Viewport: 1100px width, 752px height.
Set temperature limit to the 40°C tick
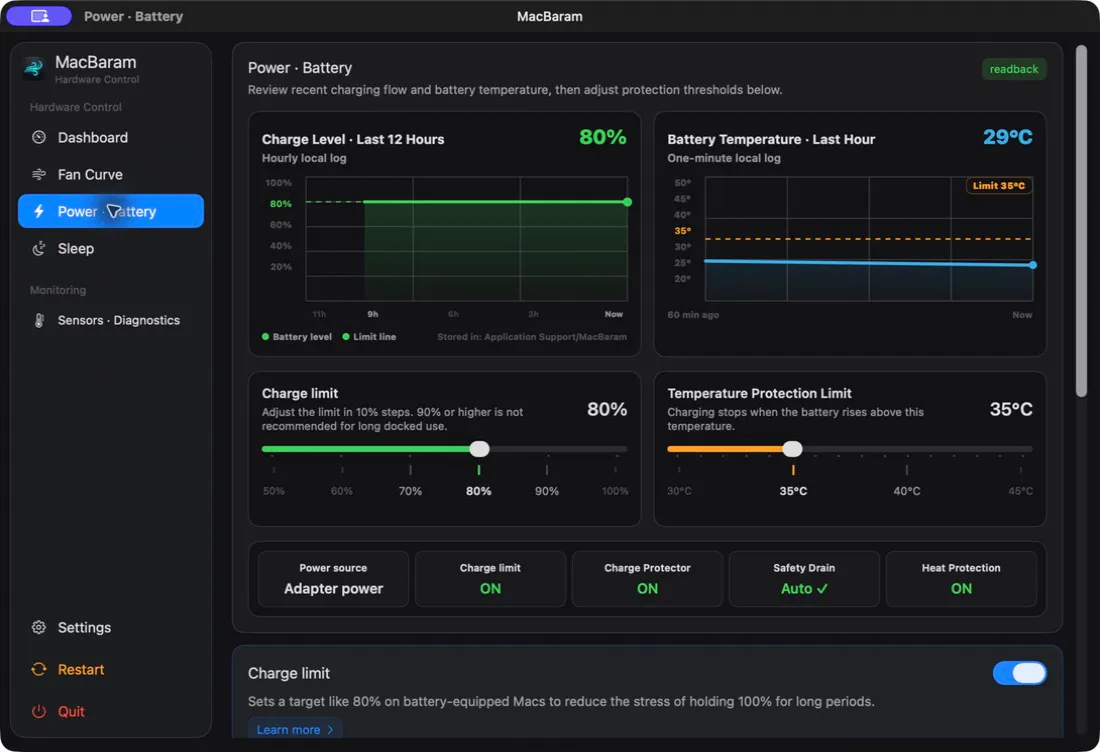click(906, 470)
